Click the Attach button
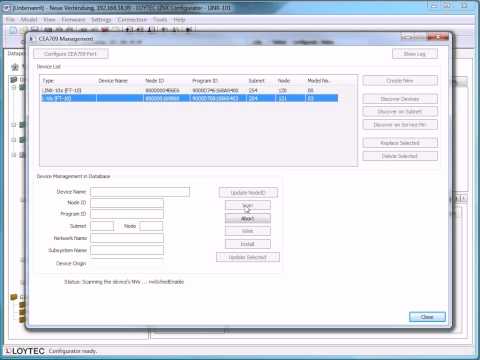 (x=248, y=218)
